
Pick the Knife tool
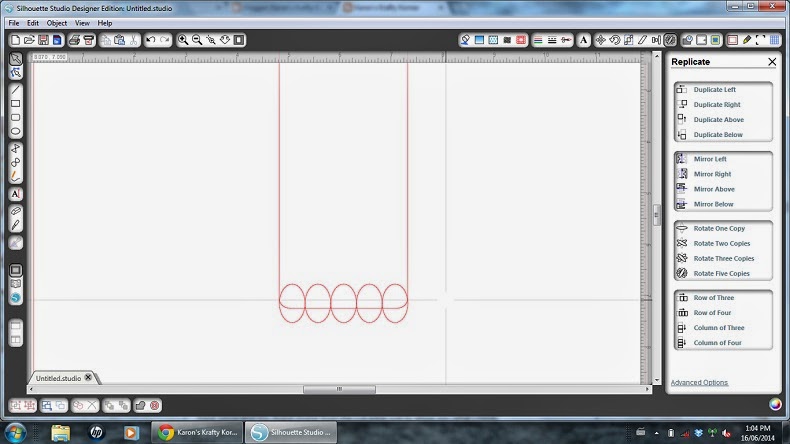click(16, 225)
